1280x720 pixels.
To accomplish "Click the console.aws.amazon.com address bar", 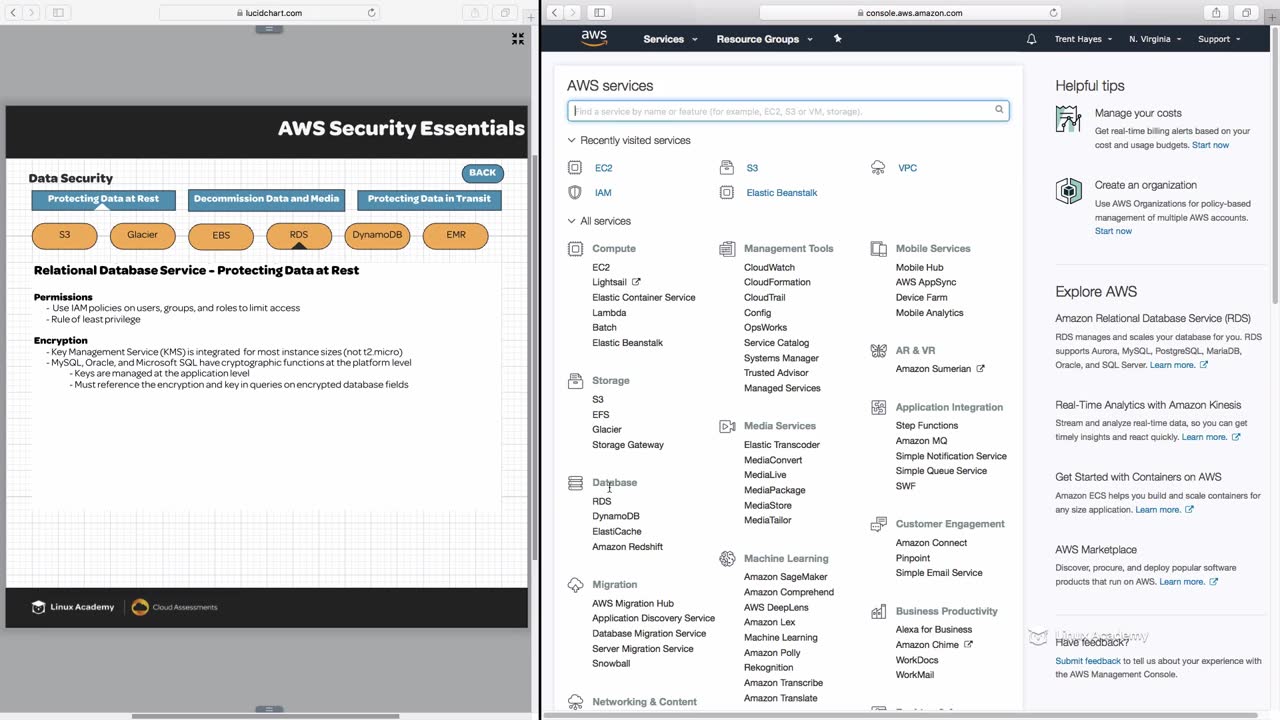I will click(910, 13).
